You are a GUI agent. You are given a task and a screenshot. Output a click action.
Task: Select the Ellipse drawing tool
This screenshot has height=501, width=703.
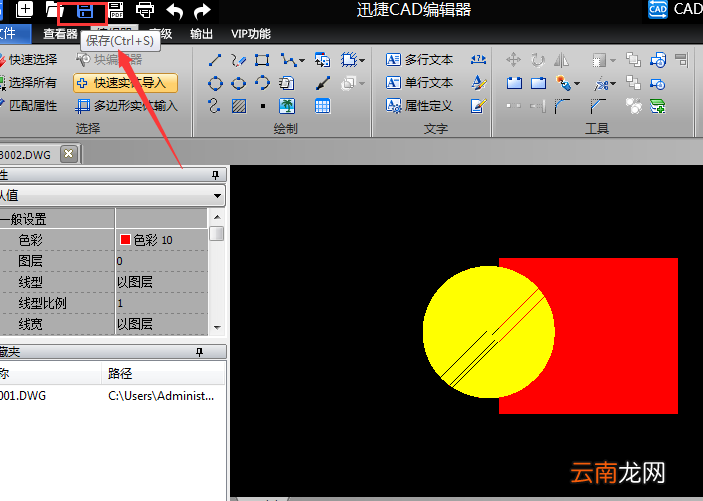click(x=238, y=83)
